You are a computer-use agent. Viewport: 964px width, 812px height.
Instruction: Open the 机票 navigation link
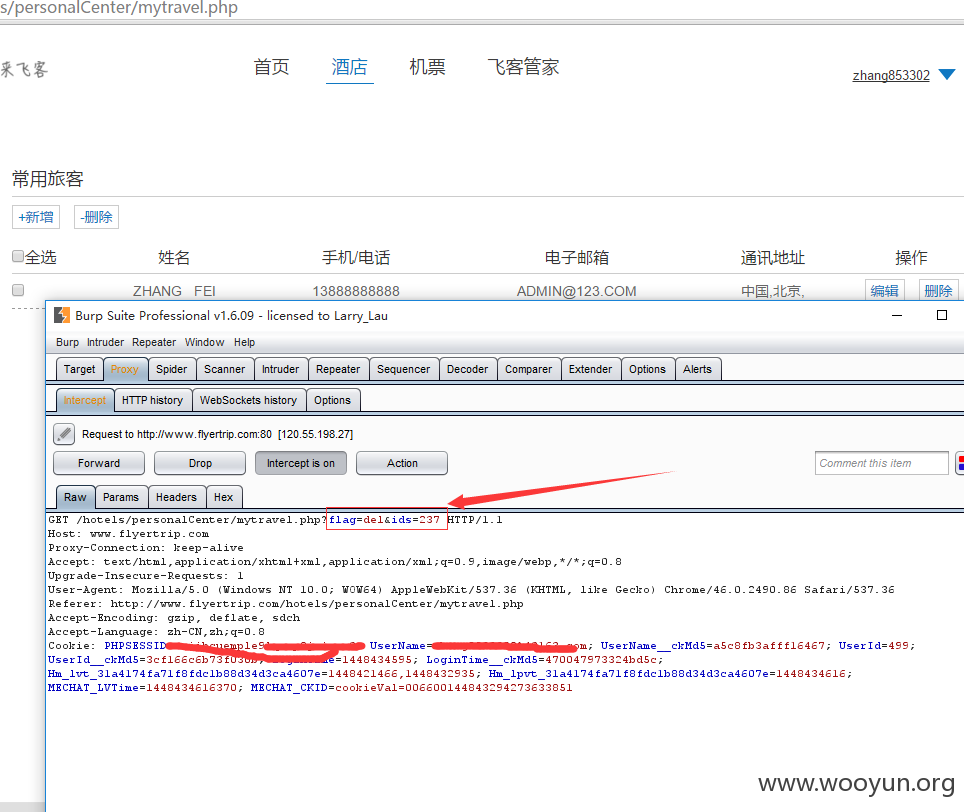tap(427, 67)
